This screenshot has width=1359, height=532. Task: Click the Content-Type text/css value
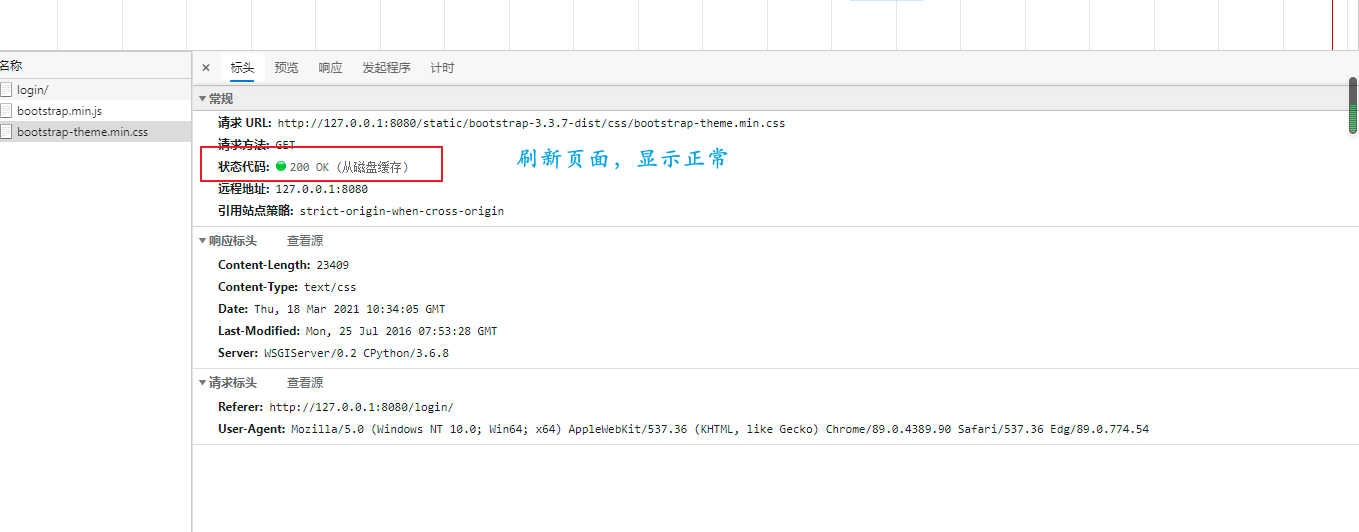coord(330,288)
